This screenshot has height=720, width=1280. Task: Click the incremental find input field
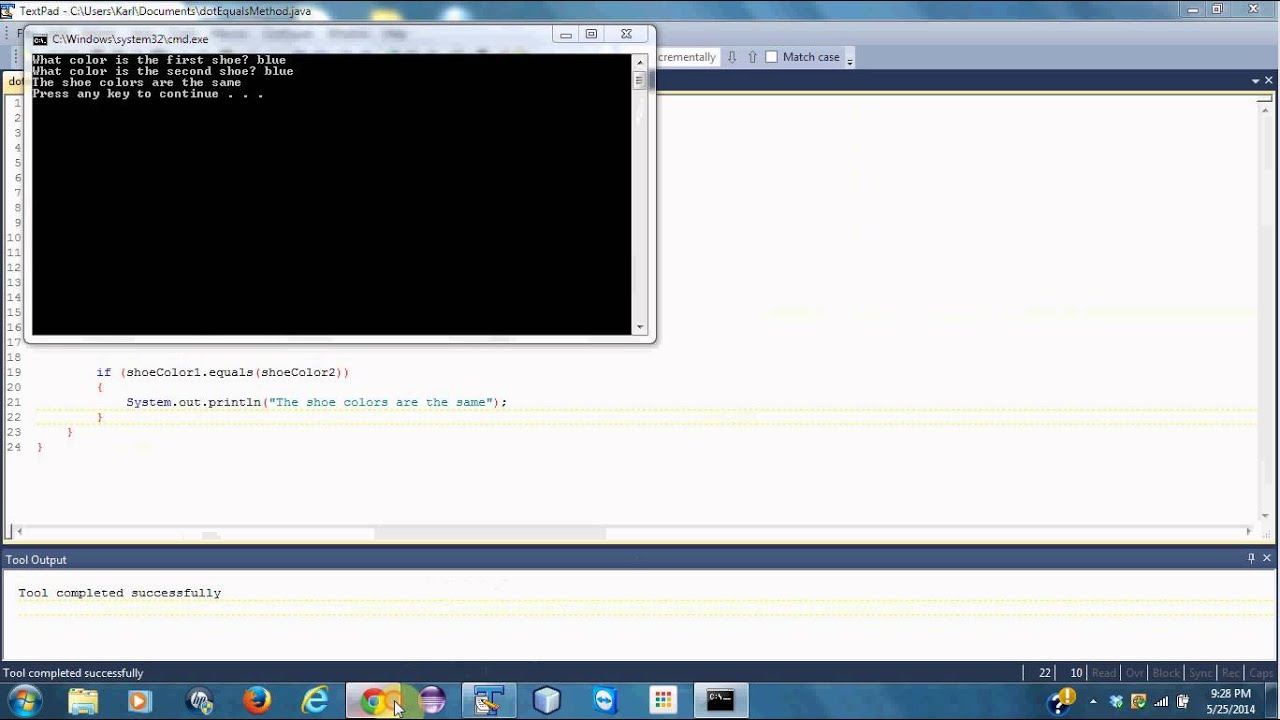[686, 57]
